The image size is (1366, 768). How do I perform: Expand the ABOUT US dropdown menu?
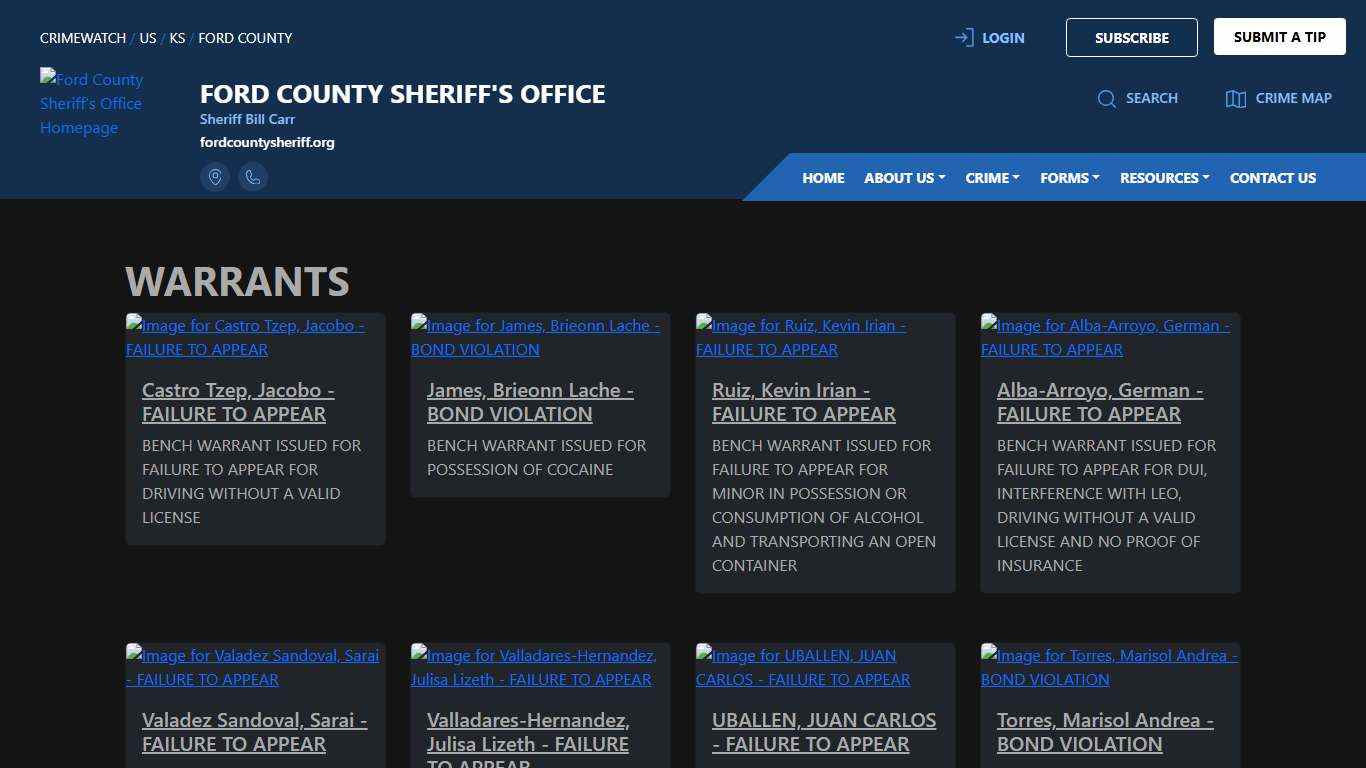point(903,177)
